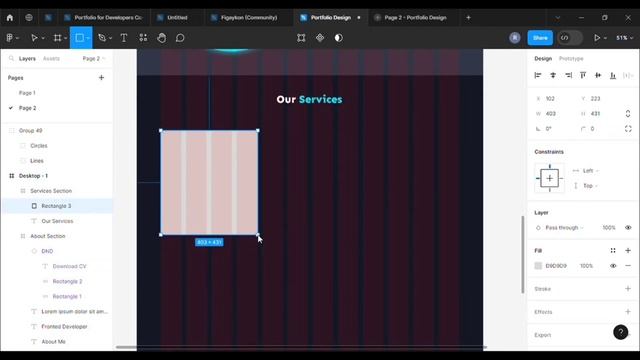Open zoom level 51% dropdown
Image resolution: width=640 pixels, height=360 pixels.
point(624,38)
